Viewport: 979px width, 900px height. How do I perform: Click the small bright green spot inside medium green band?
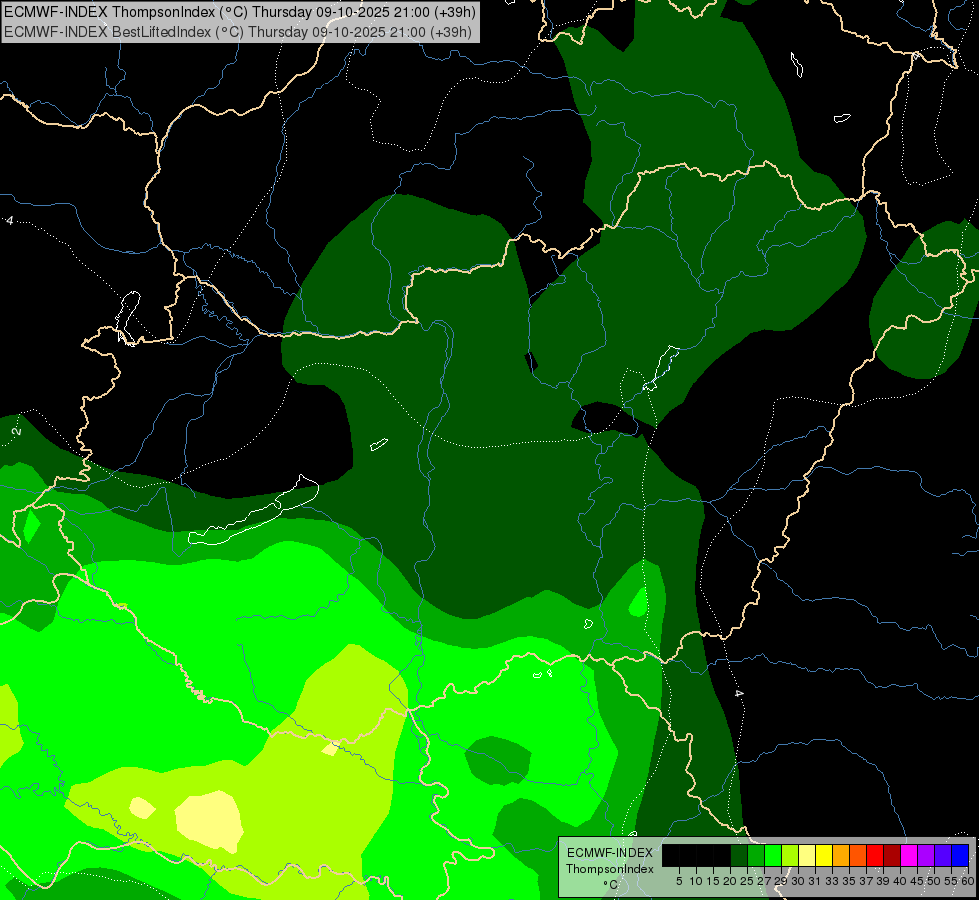637,600
